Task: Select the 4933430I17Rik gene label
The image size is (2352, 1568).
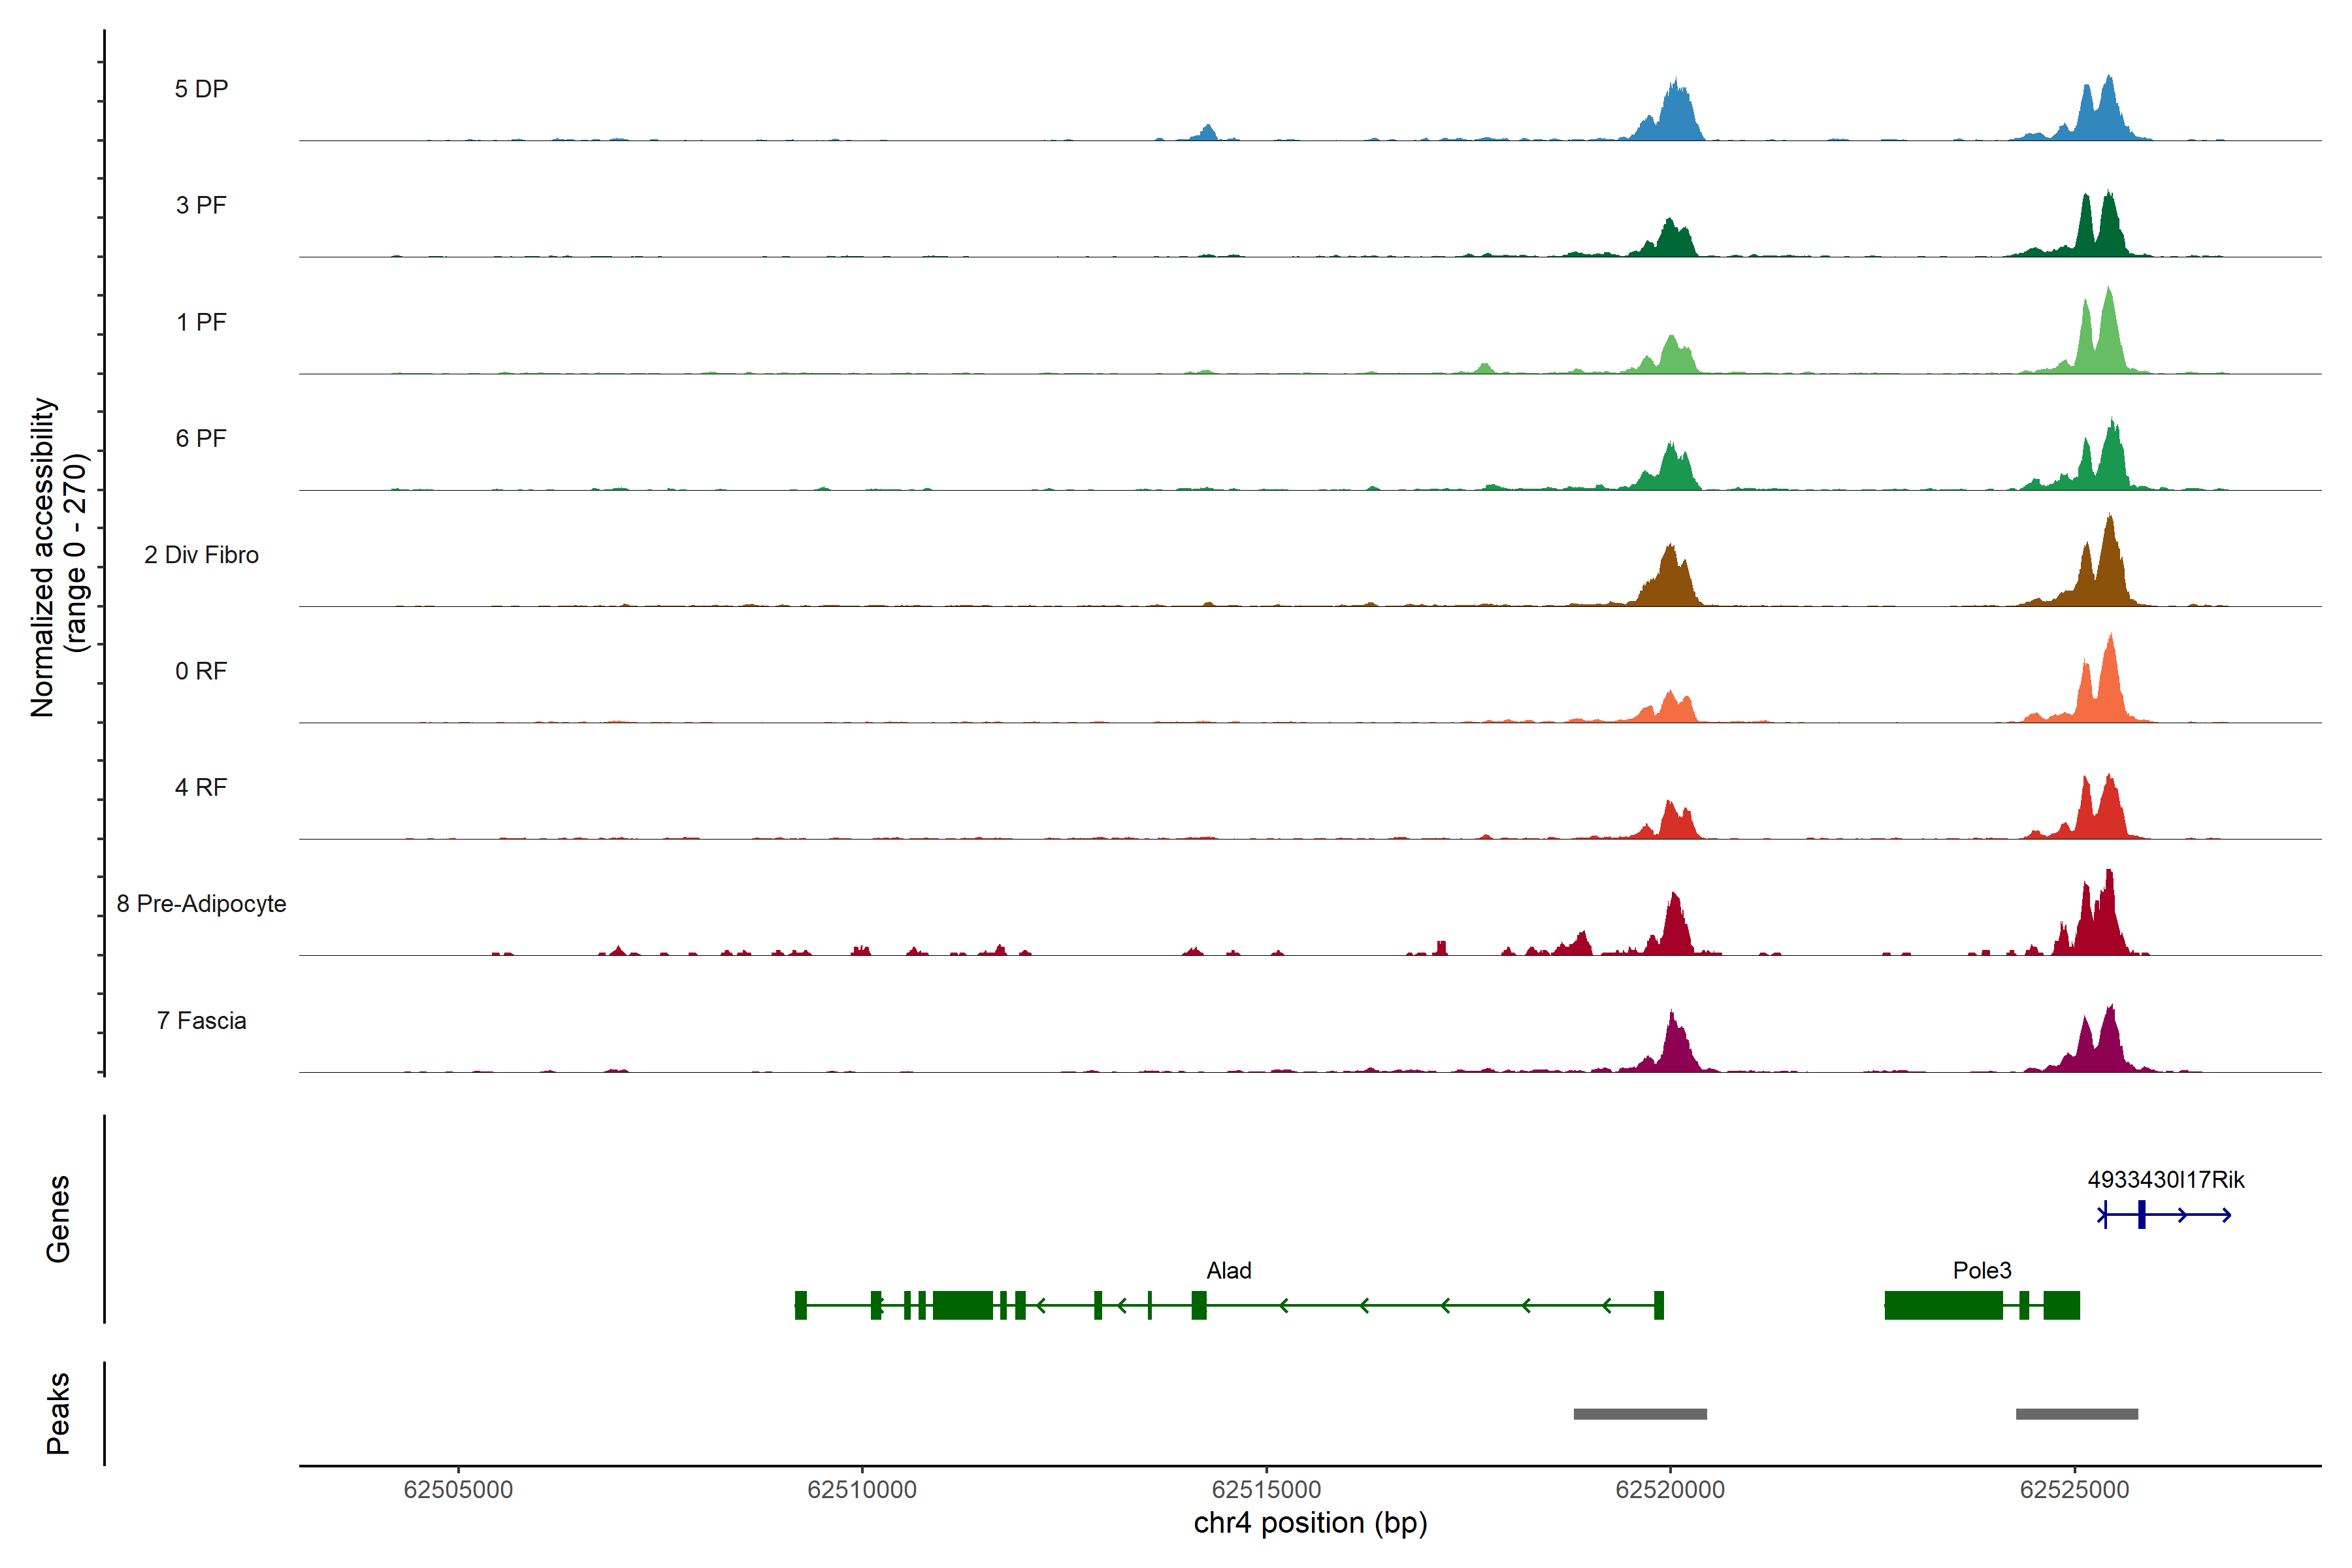Action: point(2165,1180)
